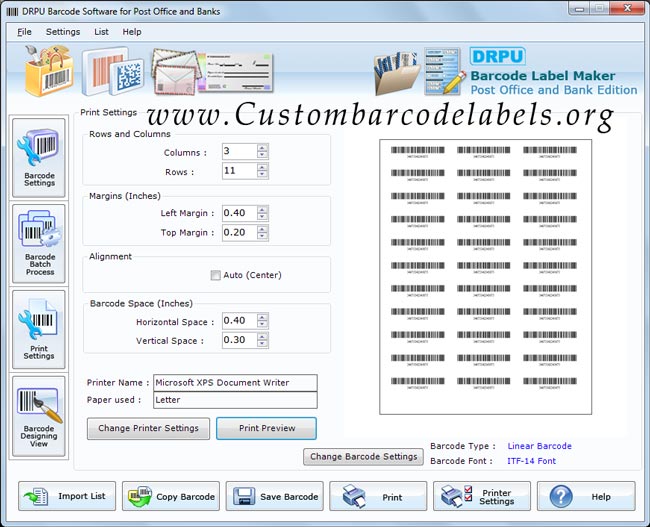Open the Barcode Settings sidebar panel
The image size is (650, 527).
coord(39,158)
